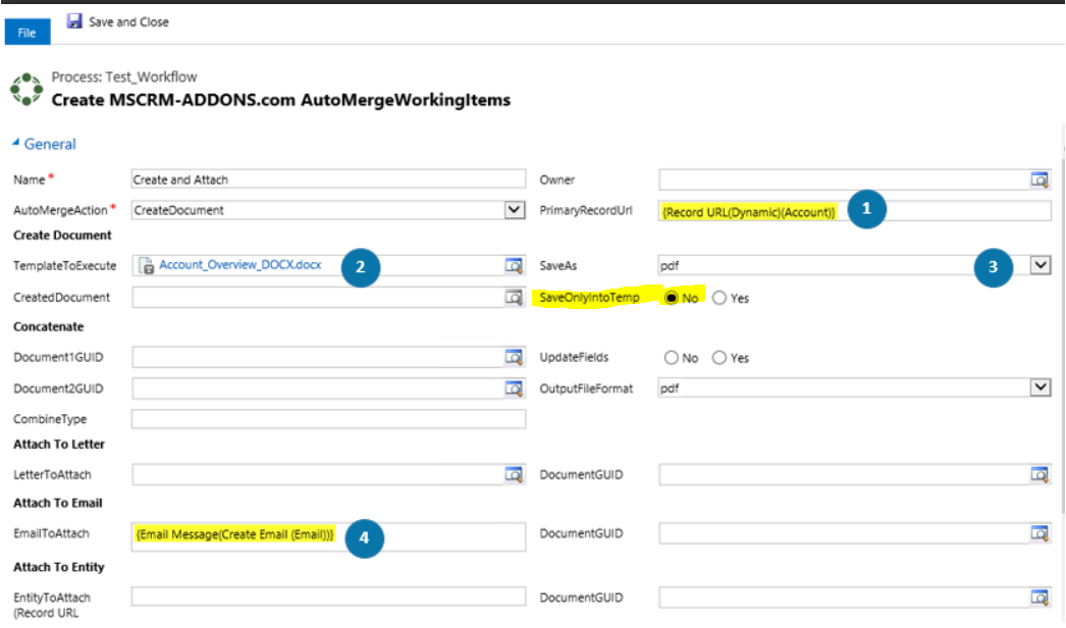Click the Document2GUID lookup icon
Image resolution: width=1066 pixels, height=628 pixels.
(x=514, y=389)
